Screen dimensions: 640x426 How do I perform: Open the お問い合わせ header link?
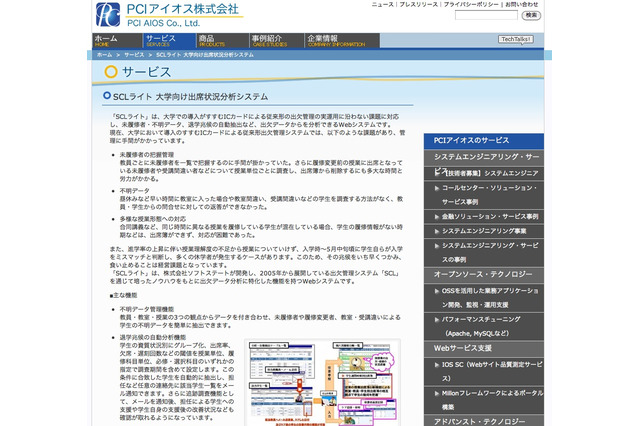pos(522,4)
